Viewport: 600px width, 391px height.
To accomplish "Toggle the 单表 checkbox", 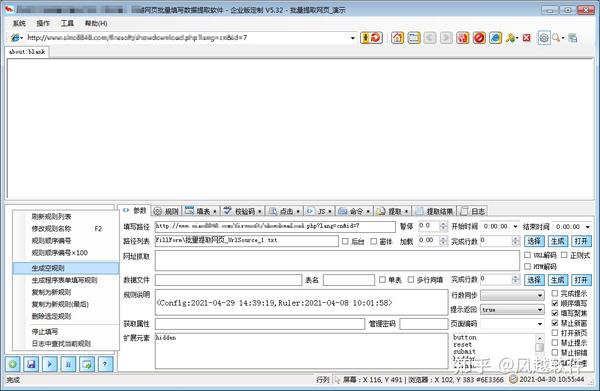I will tap(382, 280).
